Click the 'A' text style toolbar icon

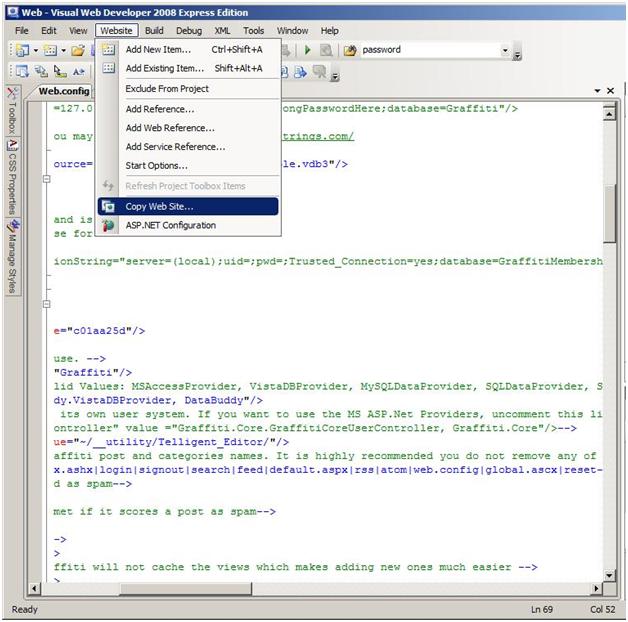(78, 72)
